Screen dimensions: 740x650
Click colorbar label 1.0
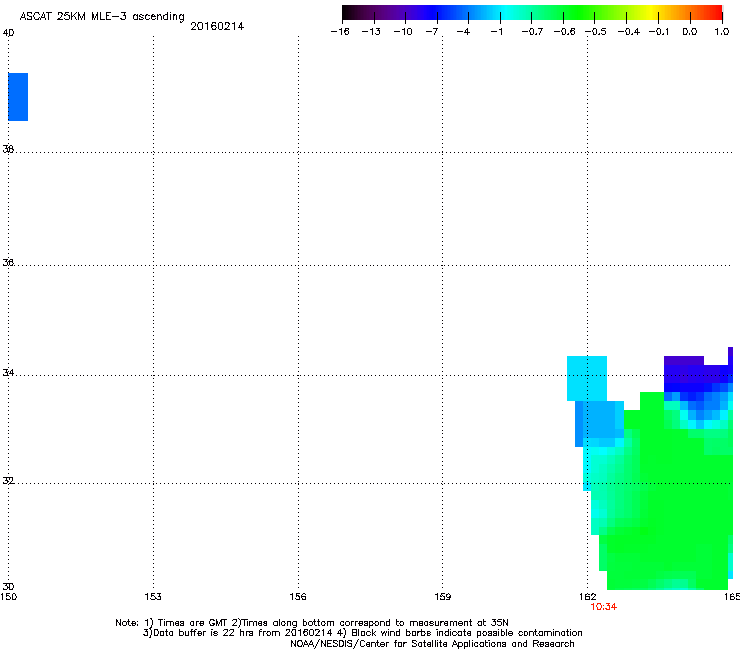pyautogui.click(x=722, y=32)
